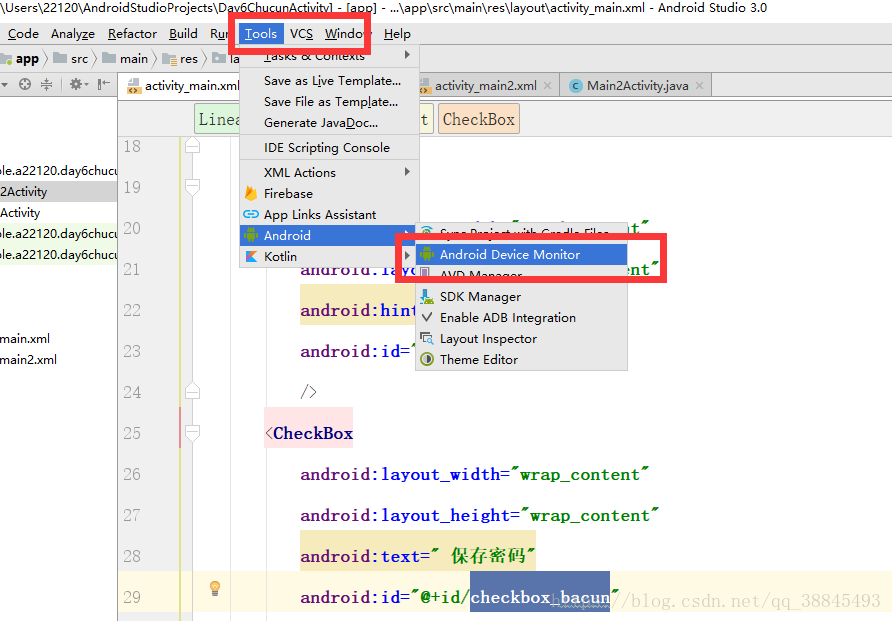Image resolution: width=892 pixels, height=621 pixels.
Task: Click line number 22 in gutter
Action: 132,310
